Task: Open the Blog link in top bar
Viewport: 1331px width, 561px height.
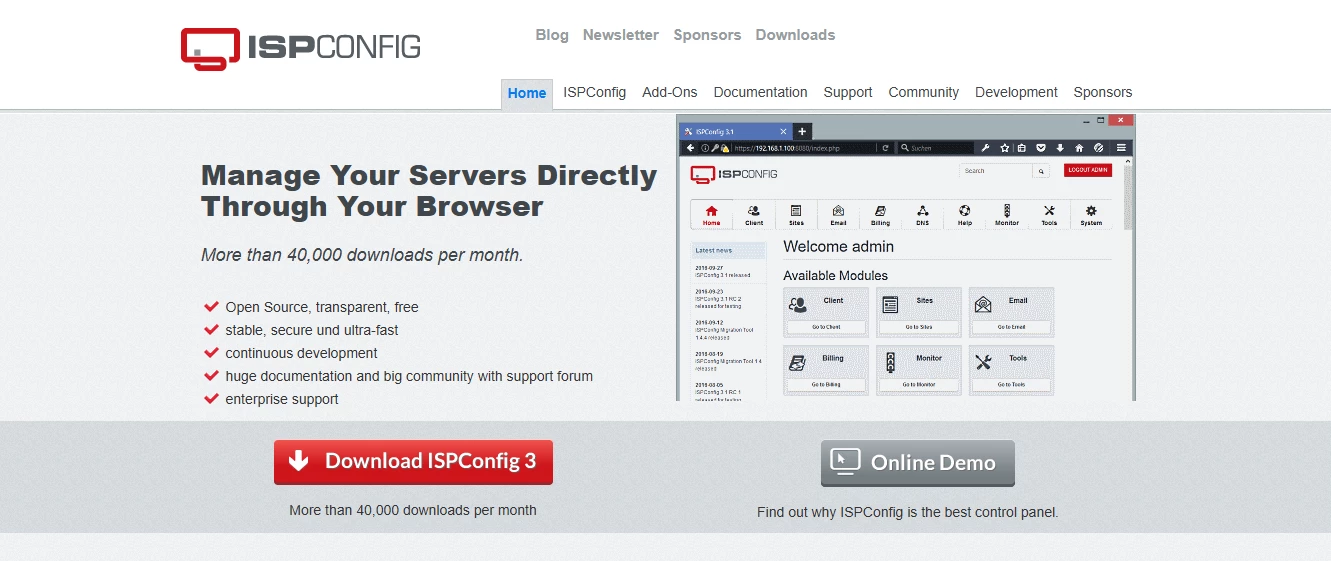Action: pos(552,35)
